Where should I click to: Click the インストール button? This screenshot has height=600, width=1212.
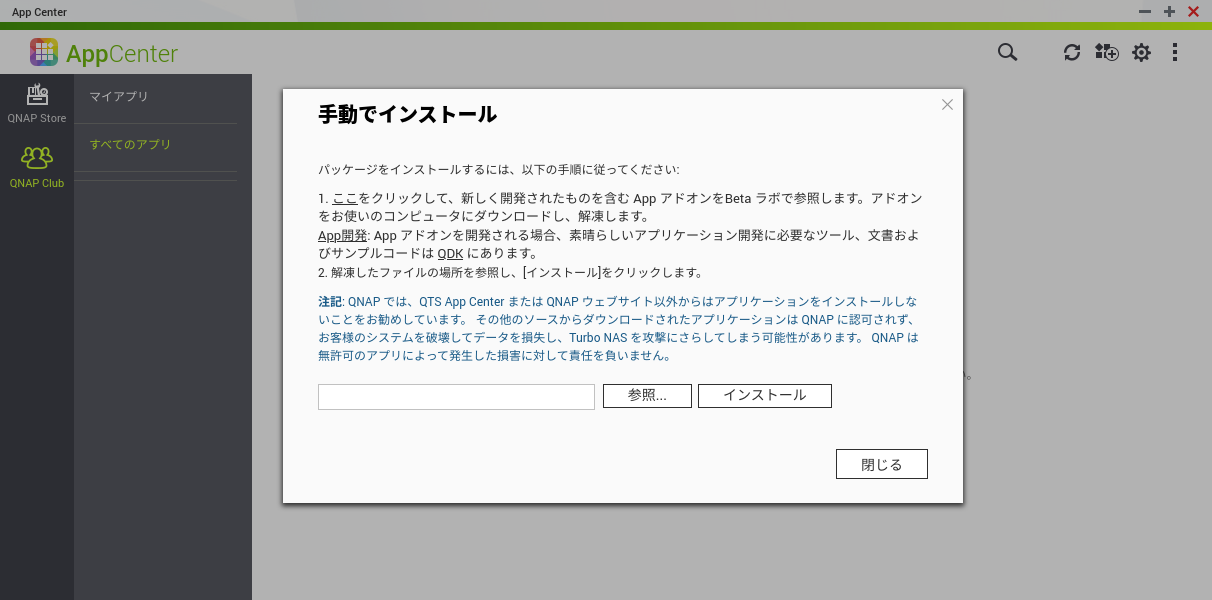(765, 396)
